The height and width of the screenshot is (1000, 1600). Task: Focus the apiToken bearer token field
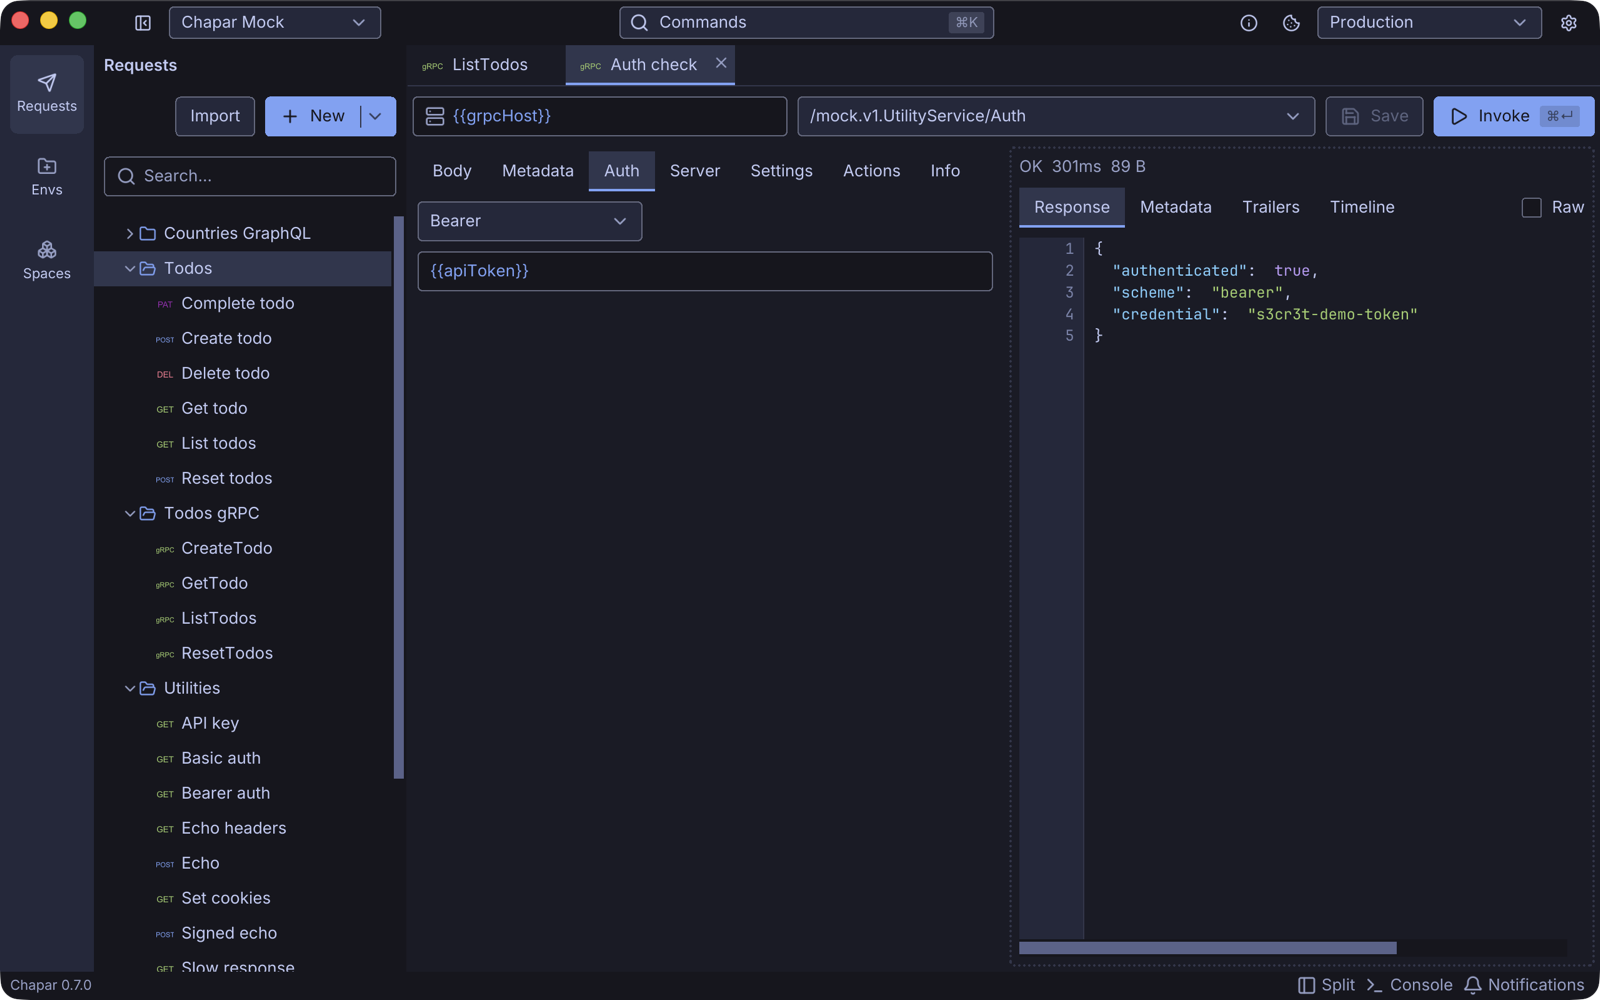pos(705,271)
